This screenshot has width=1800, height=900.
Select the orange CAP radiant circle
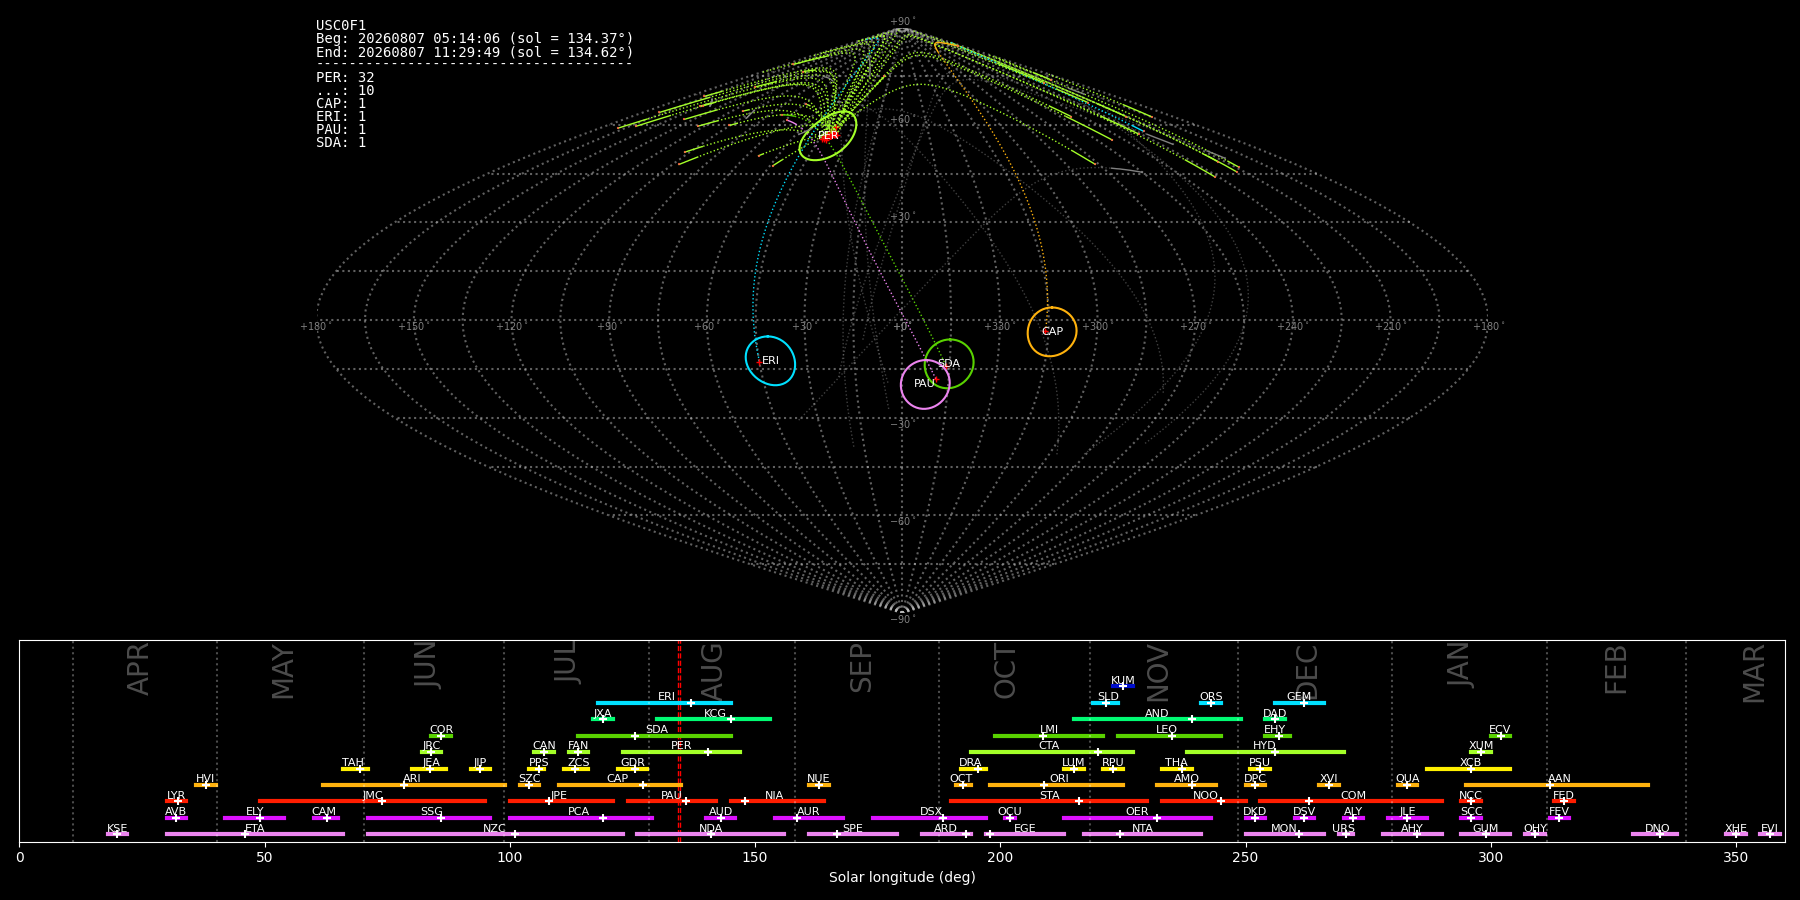pyautogui.click(x=1052, y=331)
